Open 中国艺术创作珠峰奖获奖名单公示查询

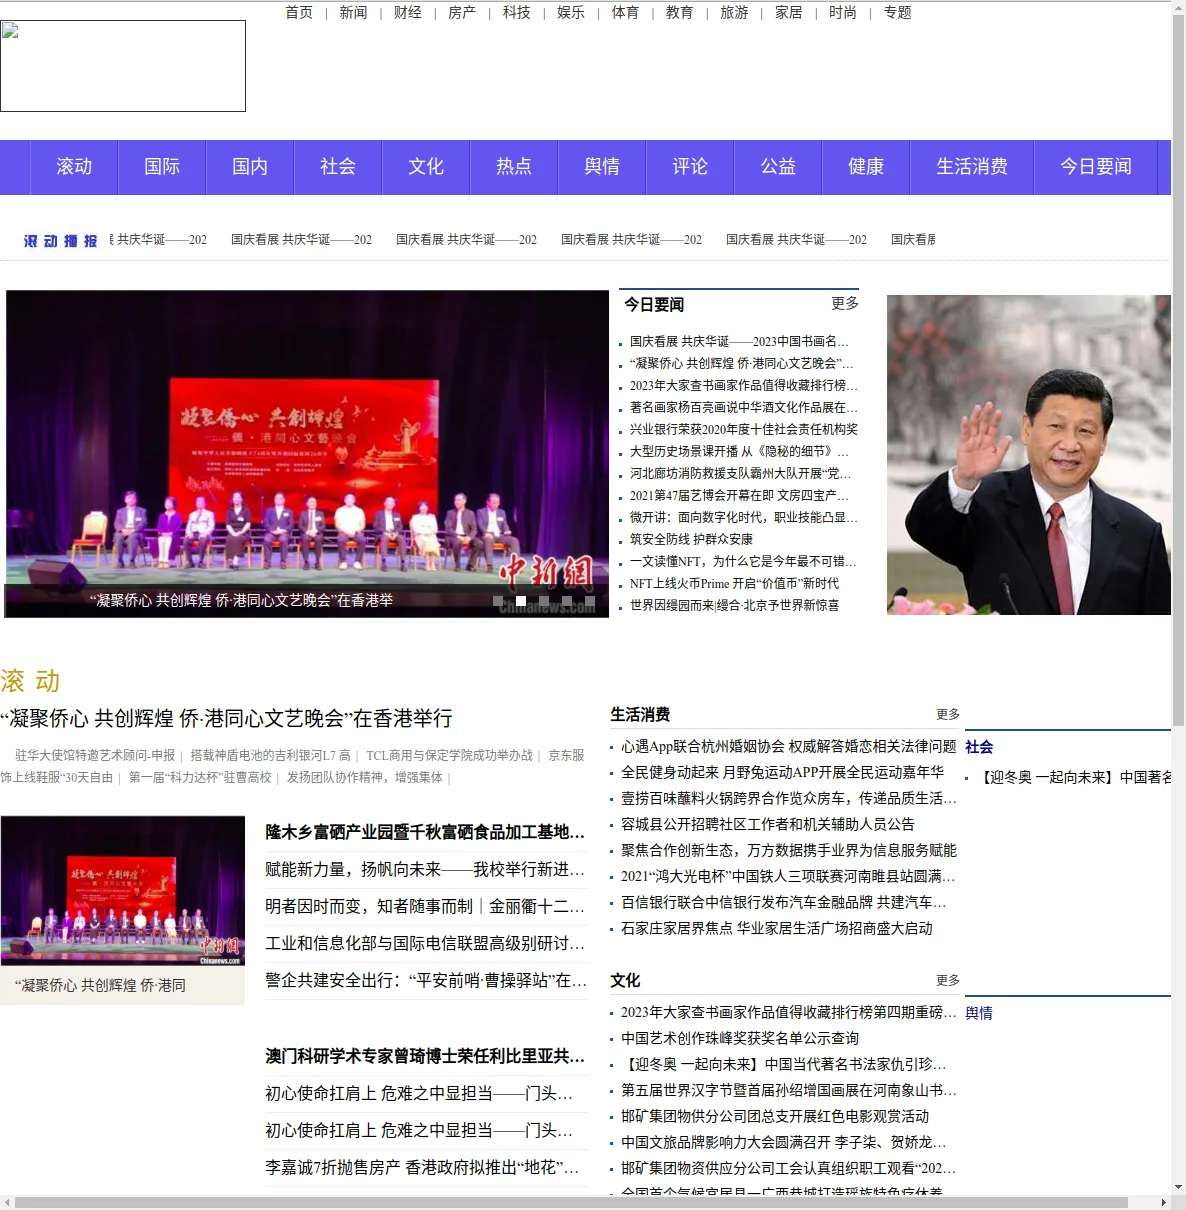(x=740, y=1039)
